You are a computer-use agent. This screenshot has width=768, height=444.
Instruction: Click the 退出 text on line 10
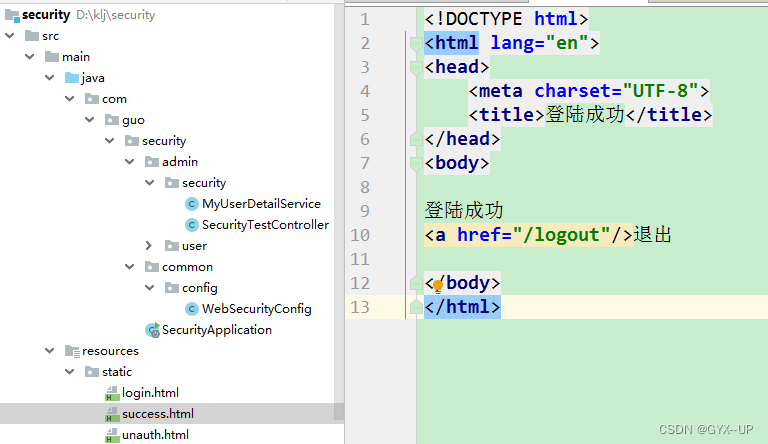tap(652, 235)
